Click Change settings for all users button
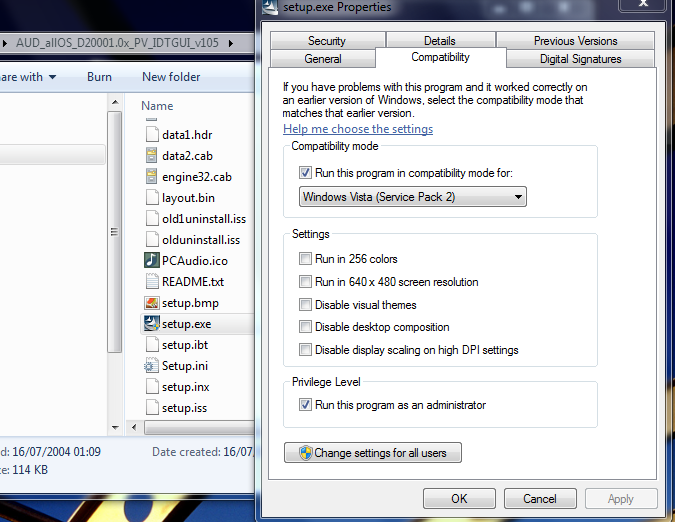This screenshot has height=522, width=675. [373, 453]
